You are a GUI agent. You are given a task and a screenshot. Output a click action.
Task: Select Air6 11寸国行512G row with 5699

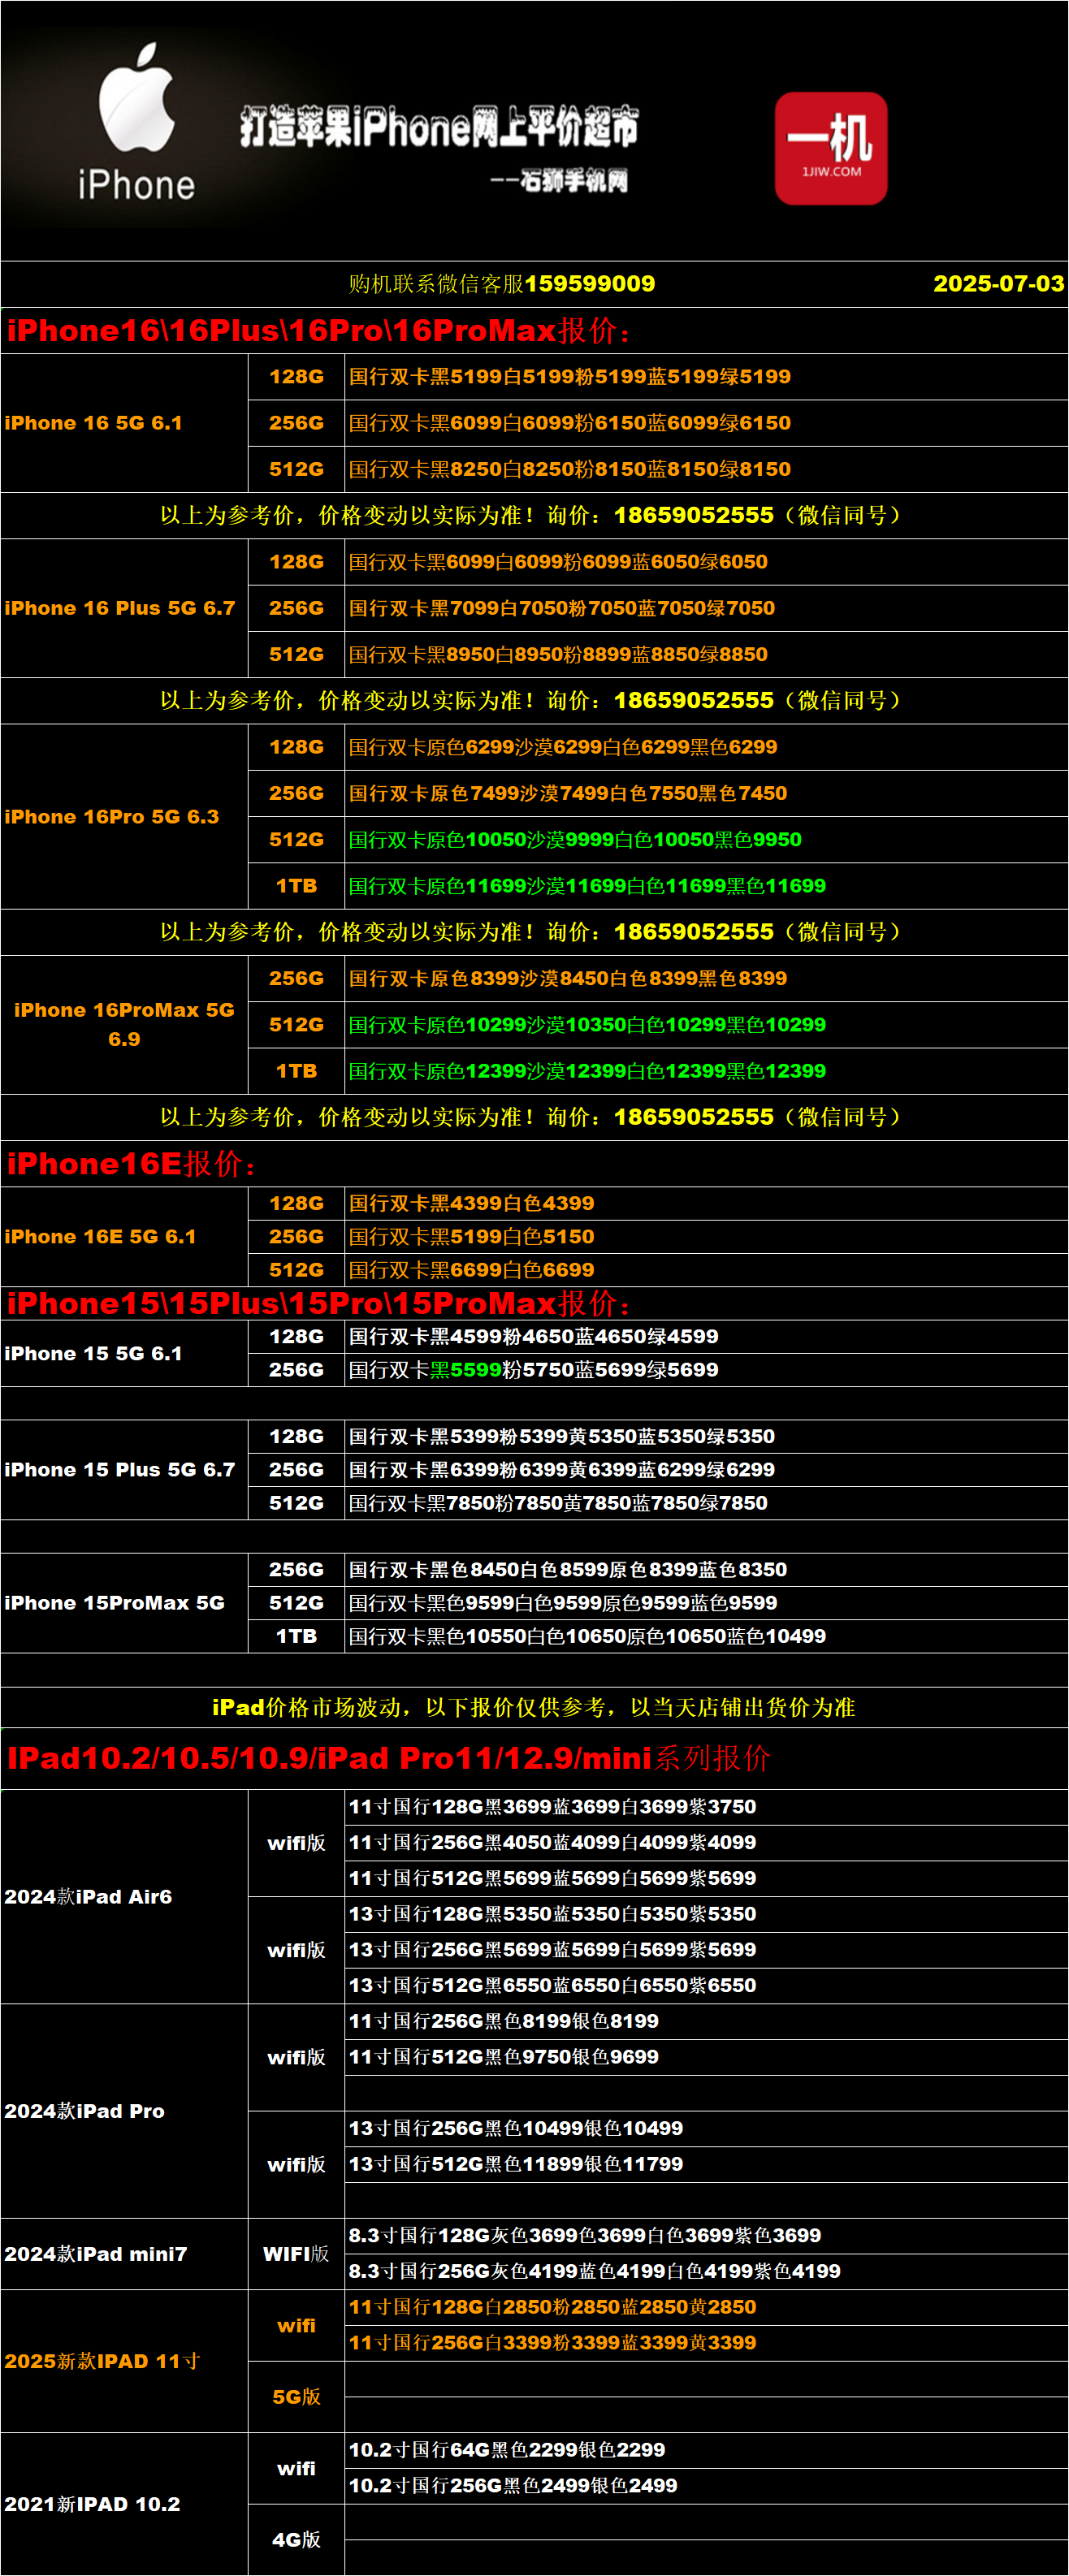point(706,1878)
